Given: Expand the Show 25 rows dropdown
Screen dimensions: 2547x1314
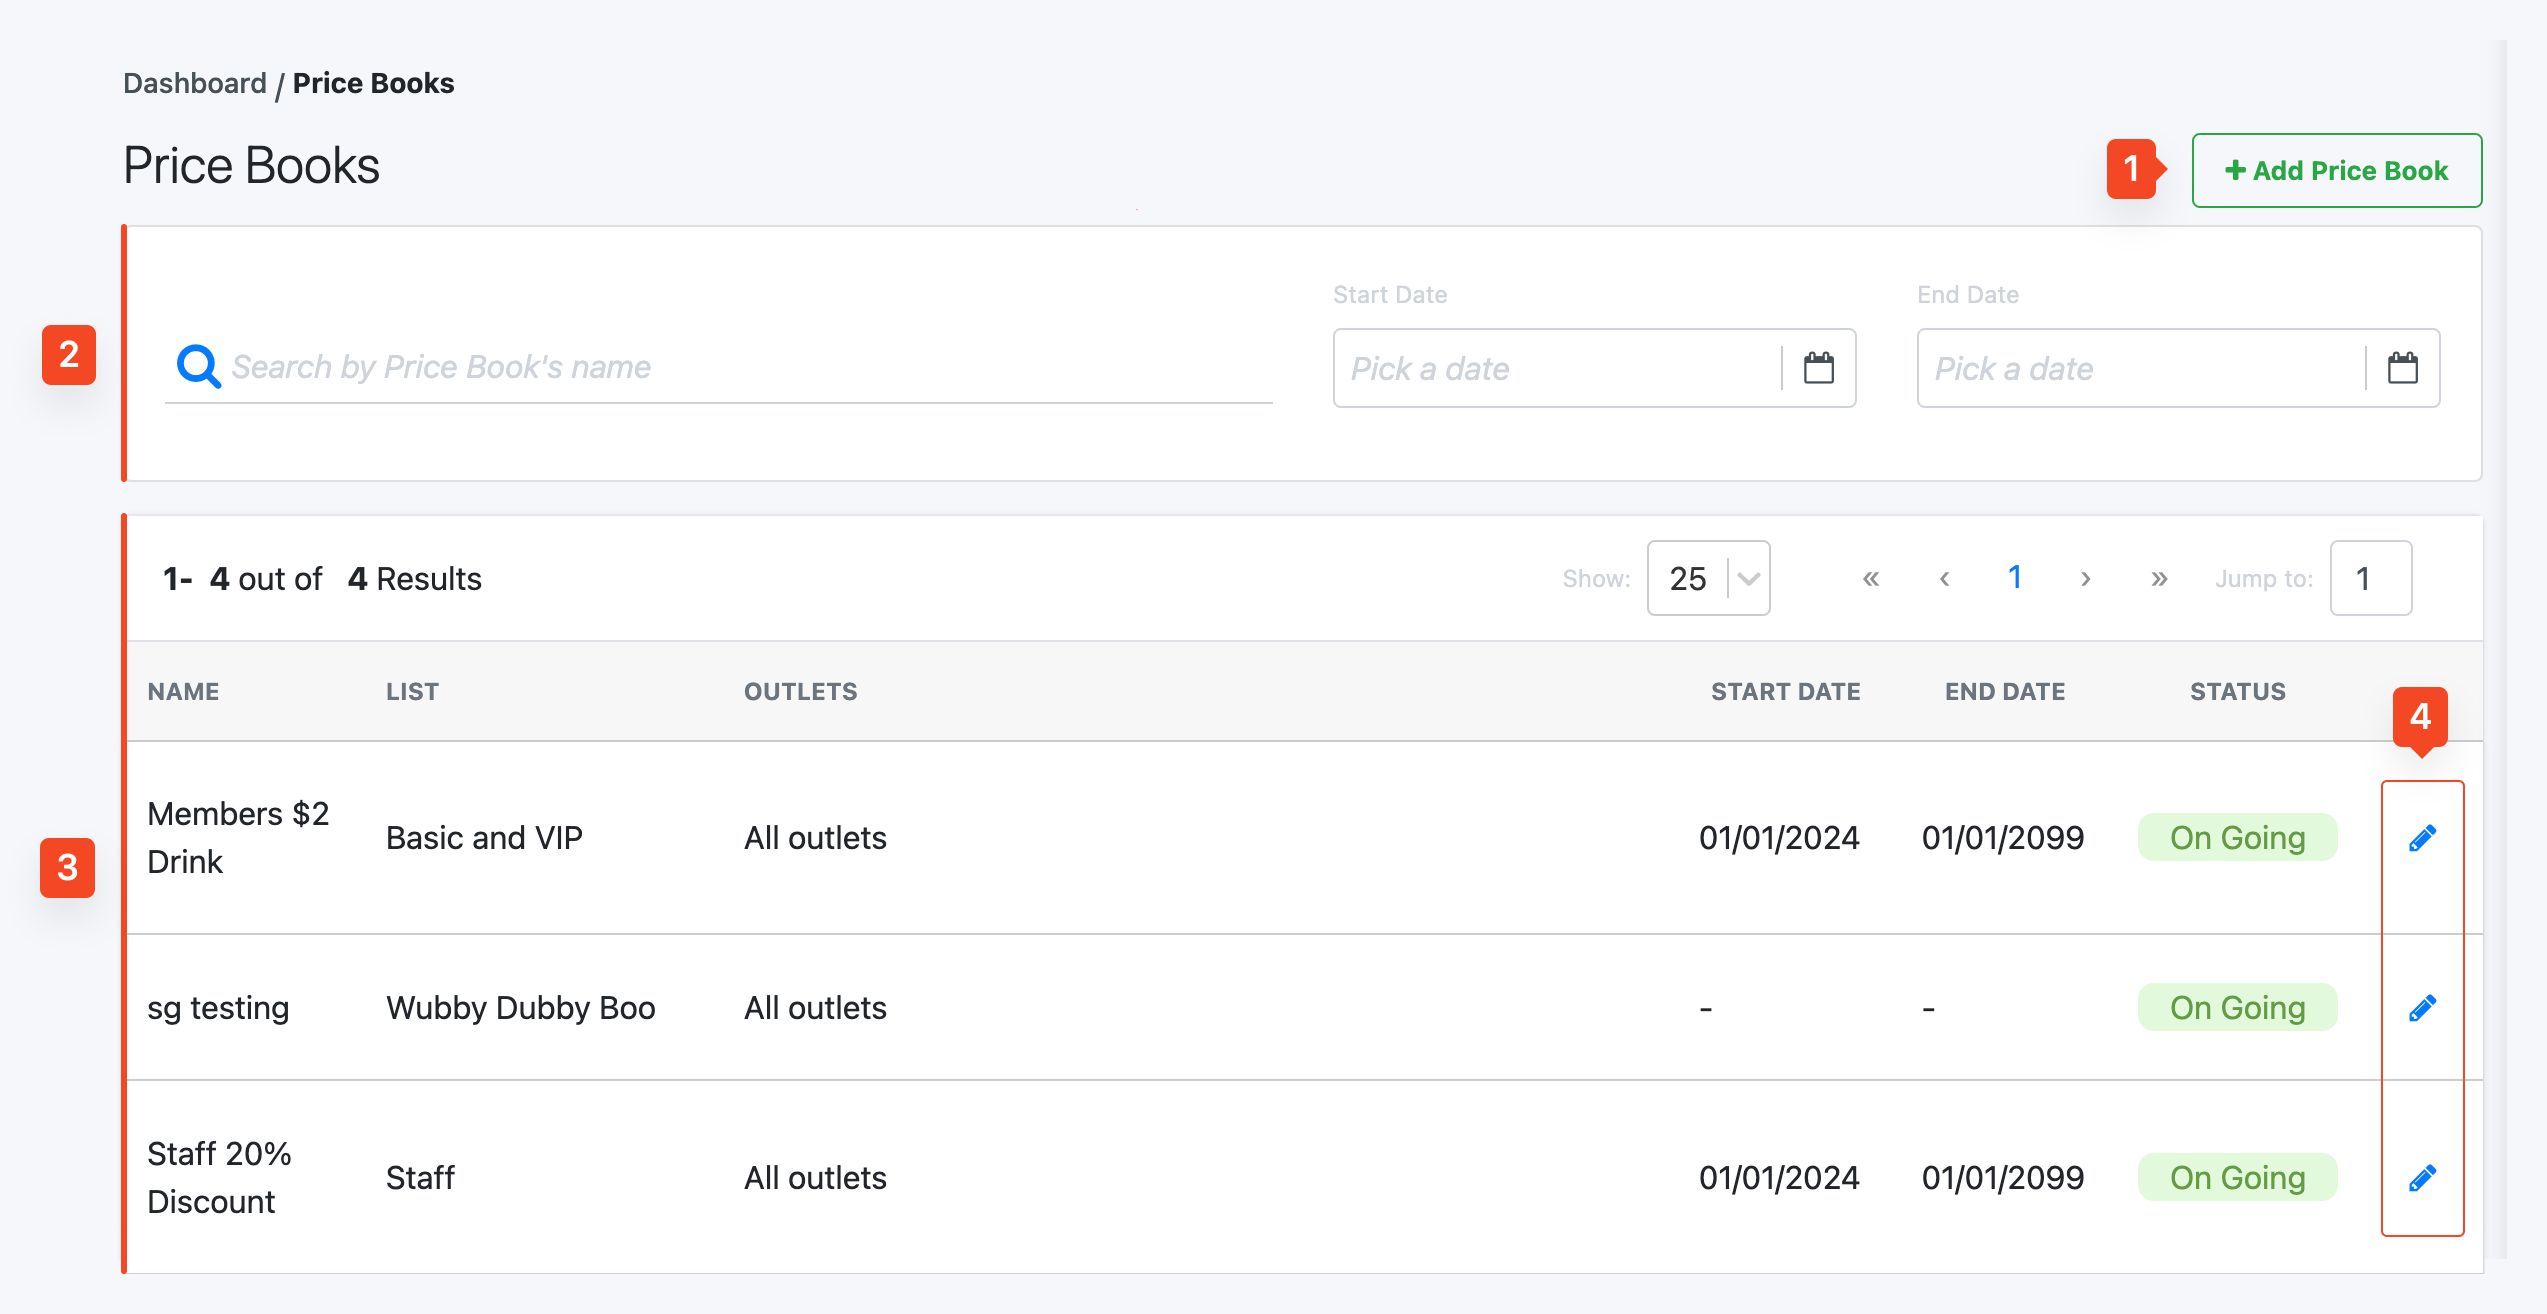Looking at the screenshot, I should tap(1708, 578).
